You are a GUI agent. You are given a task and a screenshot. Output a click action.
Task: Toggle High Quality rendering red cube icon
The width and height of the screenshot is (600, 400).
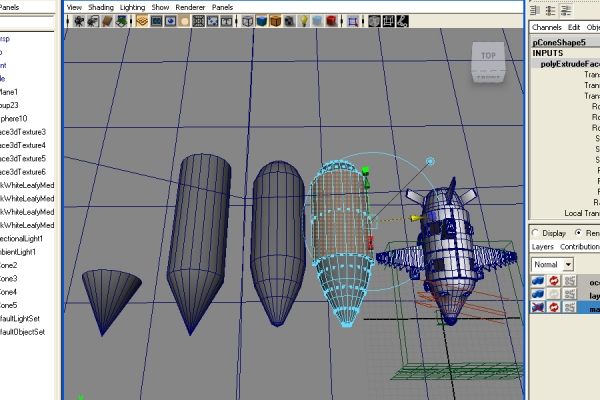click(331, 21)
